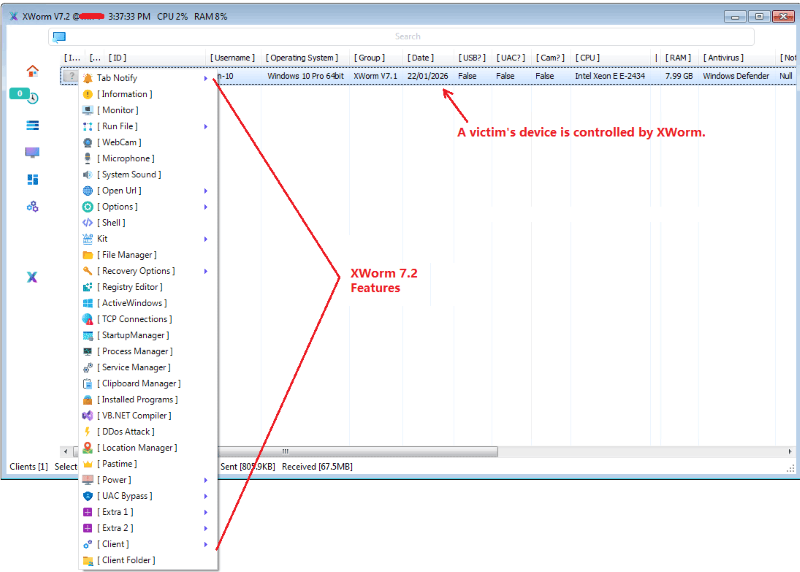Click the scrollbar right arrow
This screenshot has width=800, height=572.
tap(789, 452)
